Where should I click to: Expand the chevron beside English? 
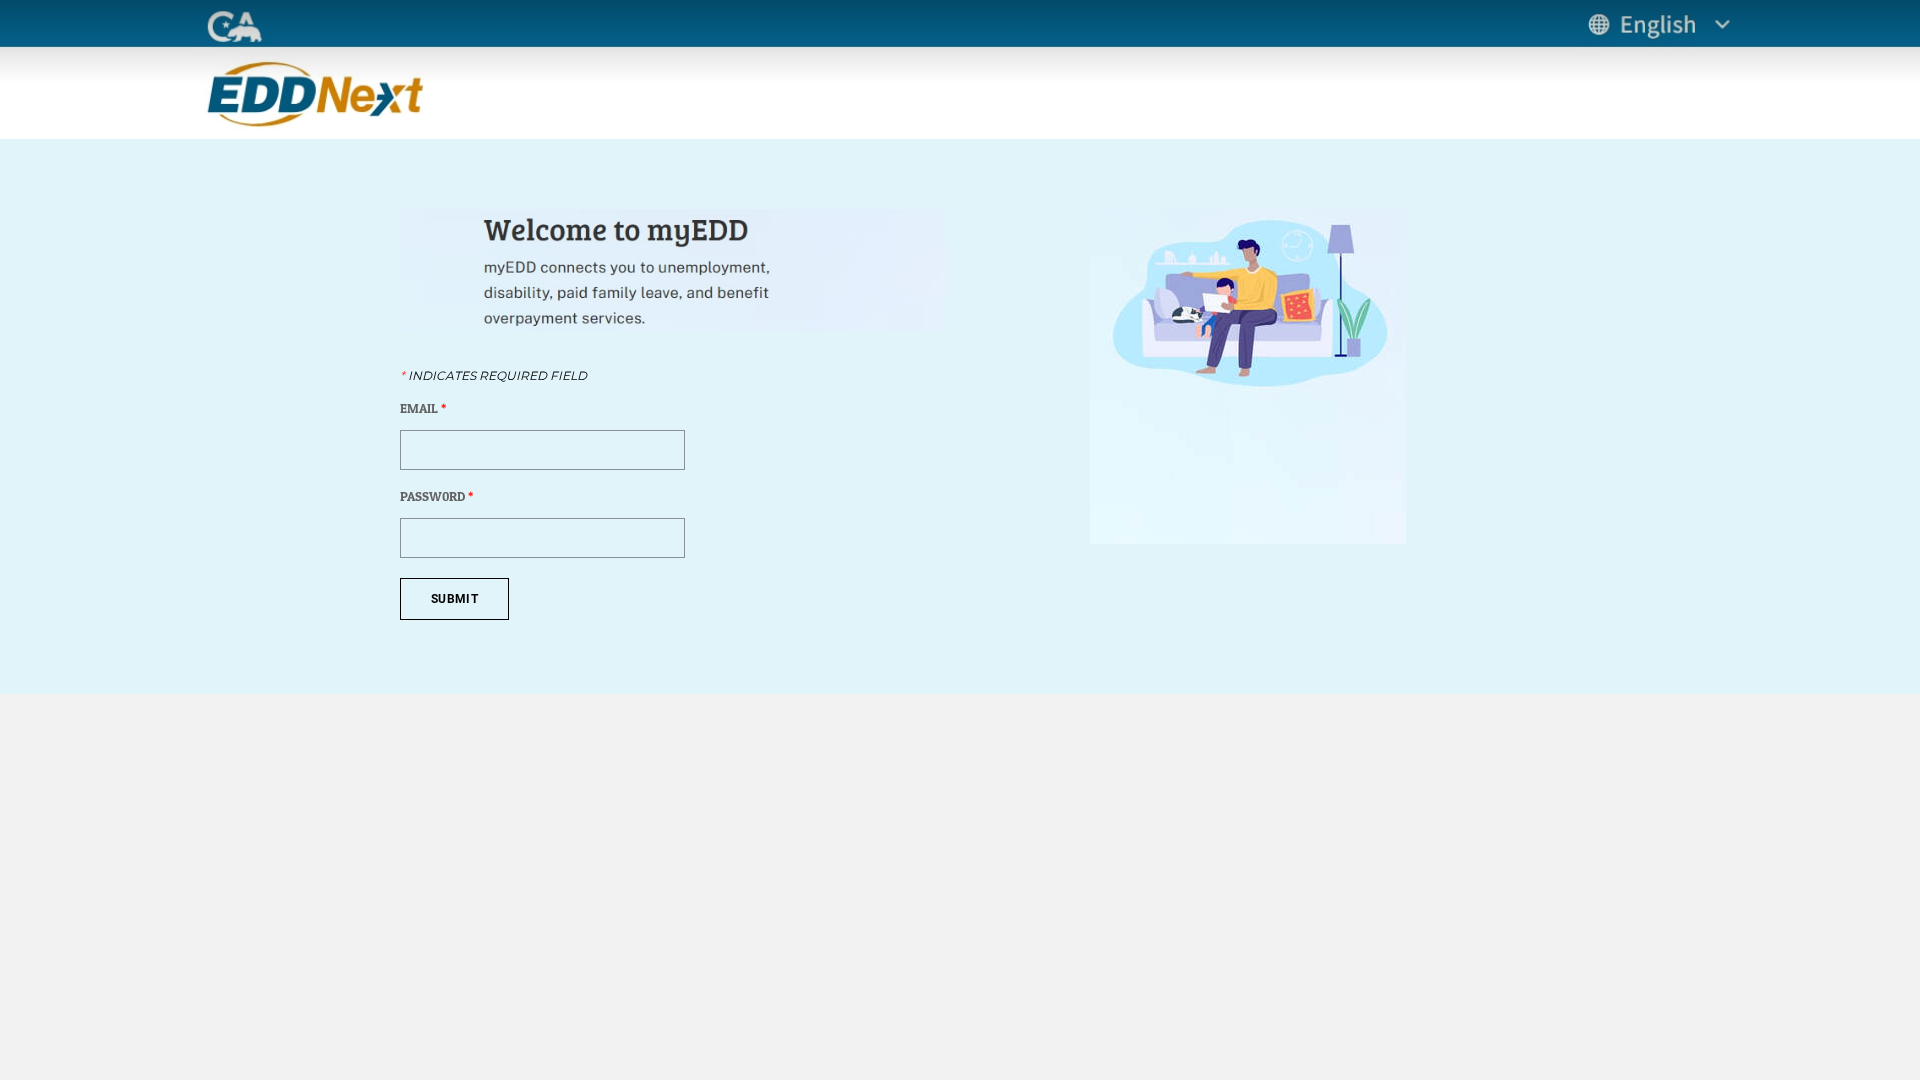pyautogui.click(x=1722, y=24)
